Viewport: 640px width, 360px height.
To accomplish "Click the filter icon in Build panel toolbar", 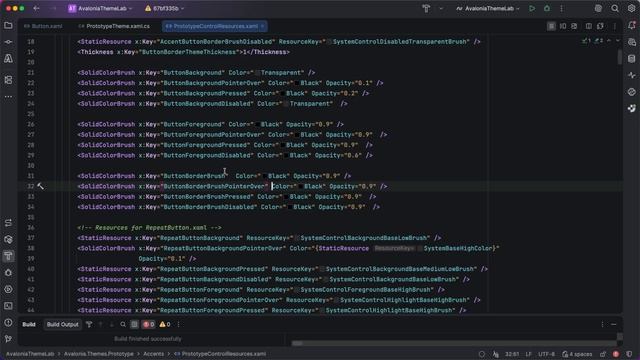I will click(89, 324).
